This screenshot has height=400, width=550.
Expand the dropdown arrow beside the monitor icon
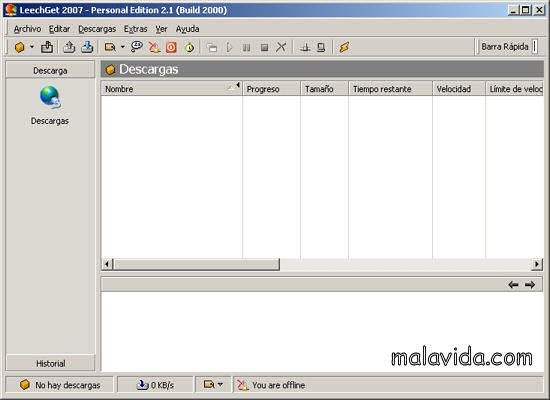(122, 47)
